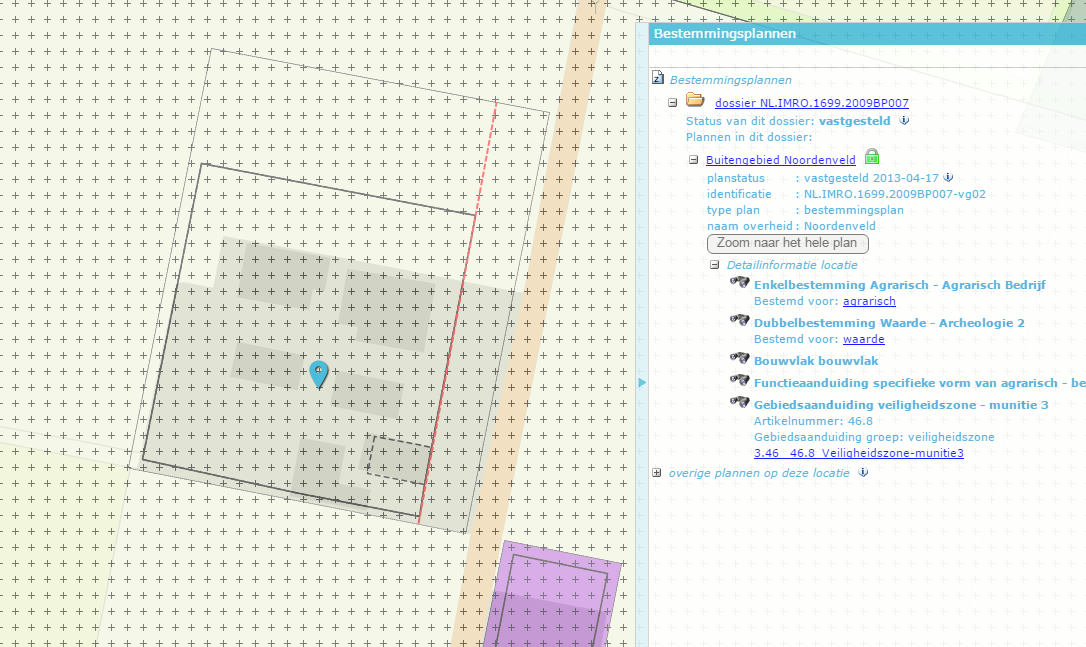Click the side panel collapse arrow
Image resolution: width=1086 pixels, height=647 pixels.
click(642, 382)
